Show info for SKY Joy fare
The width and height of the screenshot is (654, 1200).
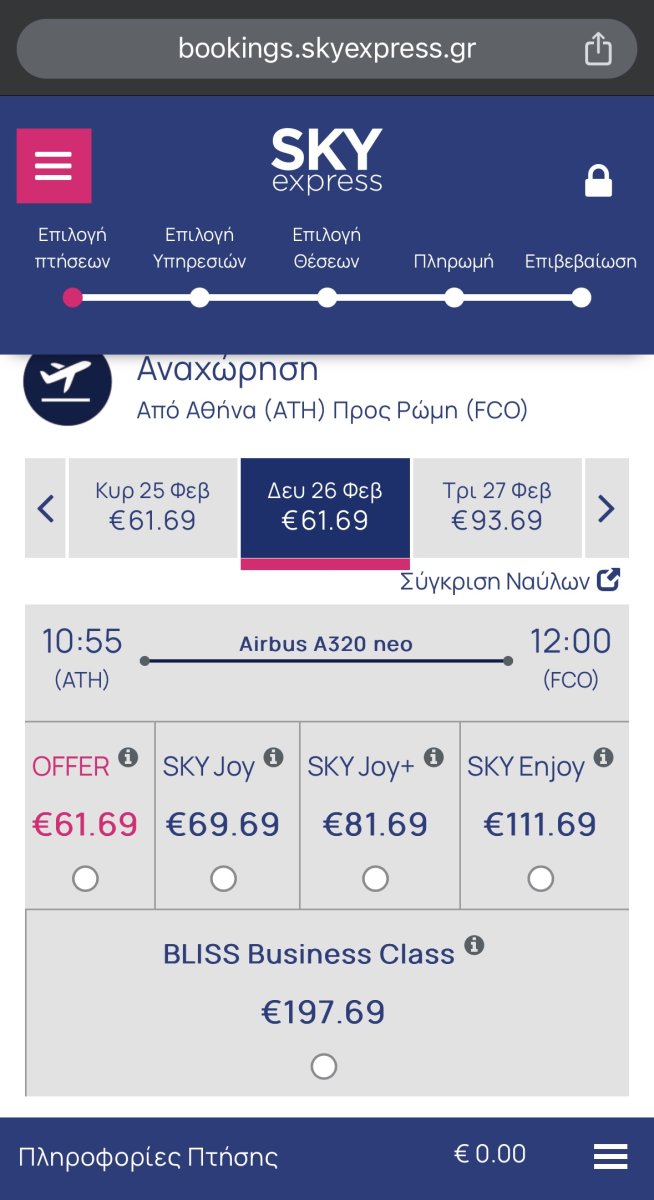point(274,757)
